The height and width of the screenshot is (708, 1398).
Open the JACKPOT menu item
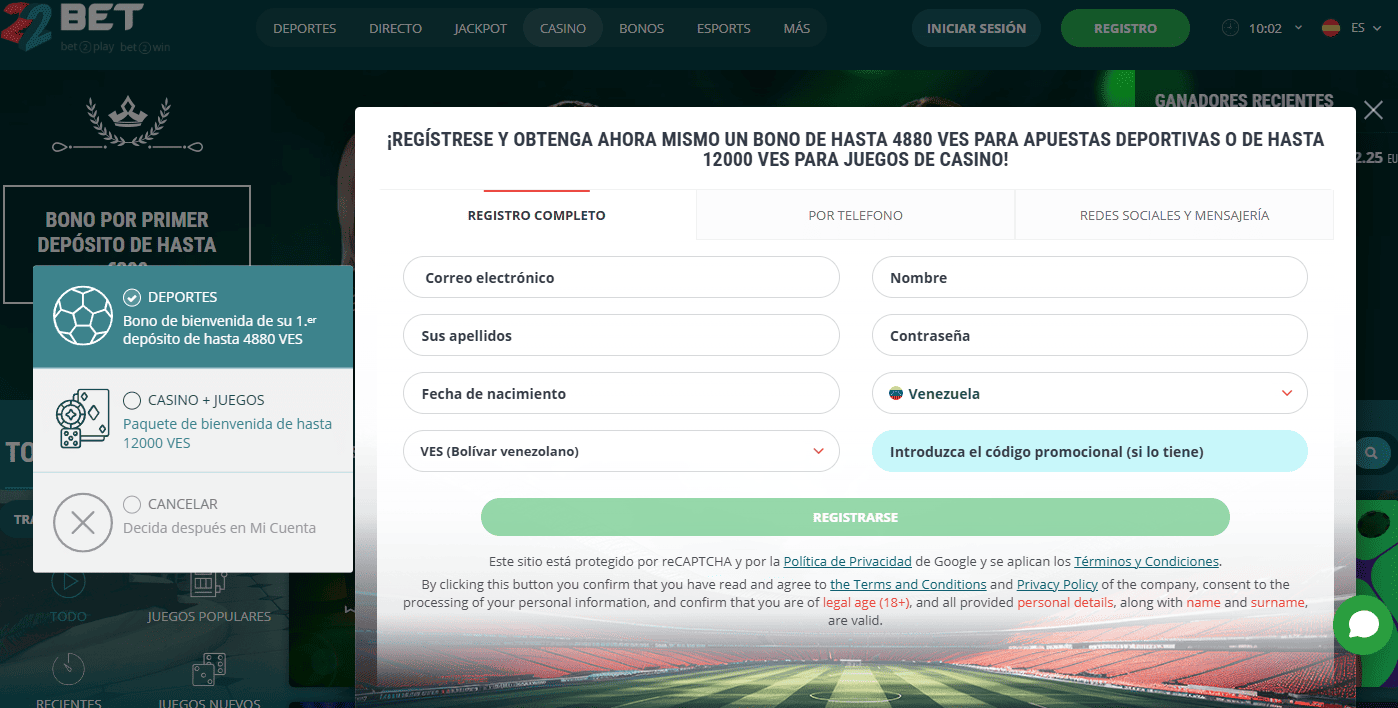(x=481, y=28)
